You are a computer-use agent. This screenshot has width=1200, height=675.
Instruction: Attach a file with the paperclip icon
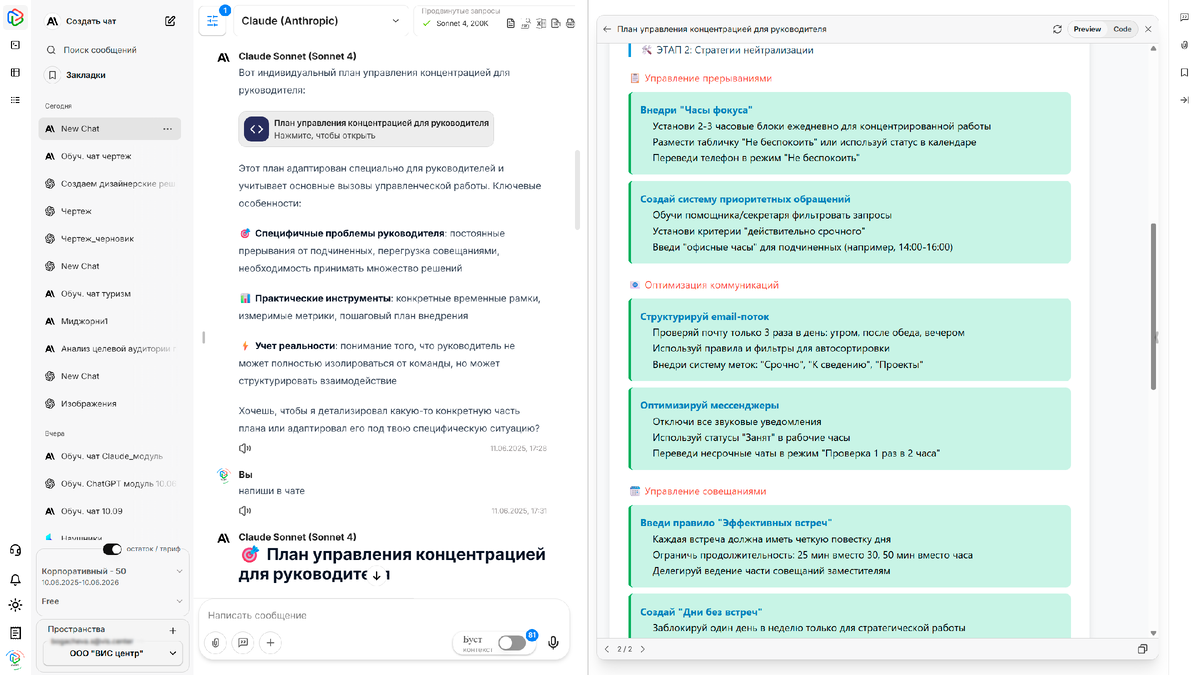click(215, 643)
